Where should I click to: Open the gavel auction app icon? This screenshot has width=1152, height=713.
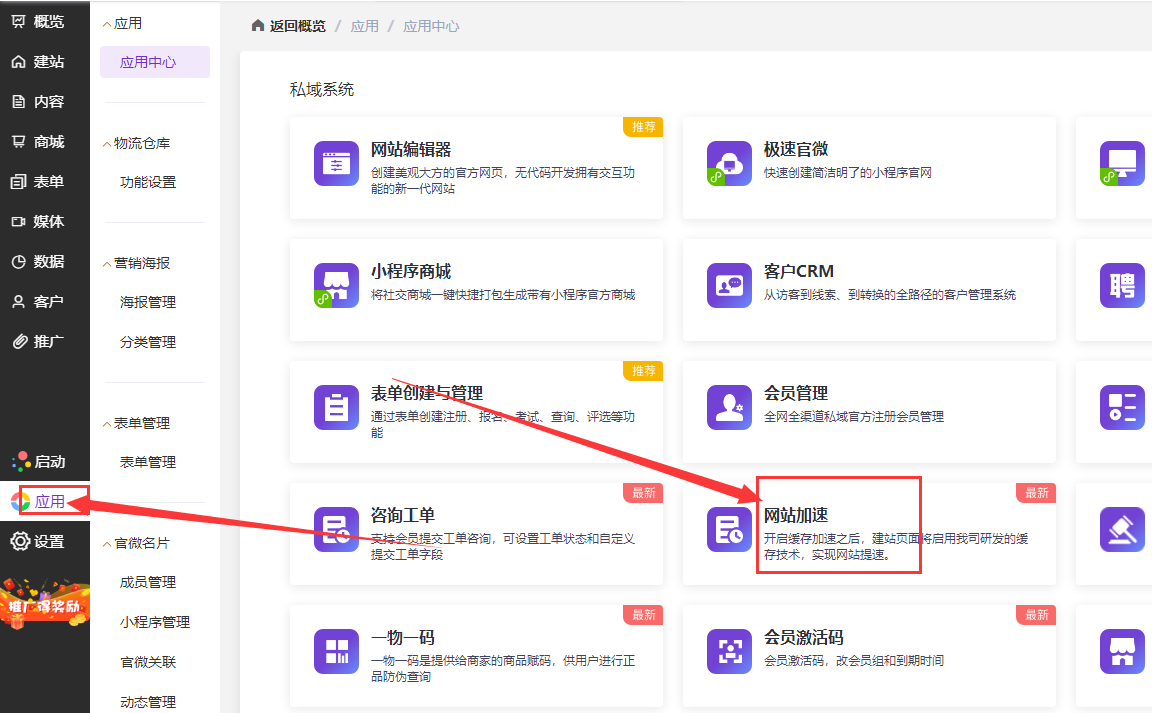[x=1123, y=529]
